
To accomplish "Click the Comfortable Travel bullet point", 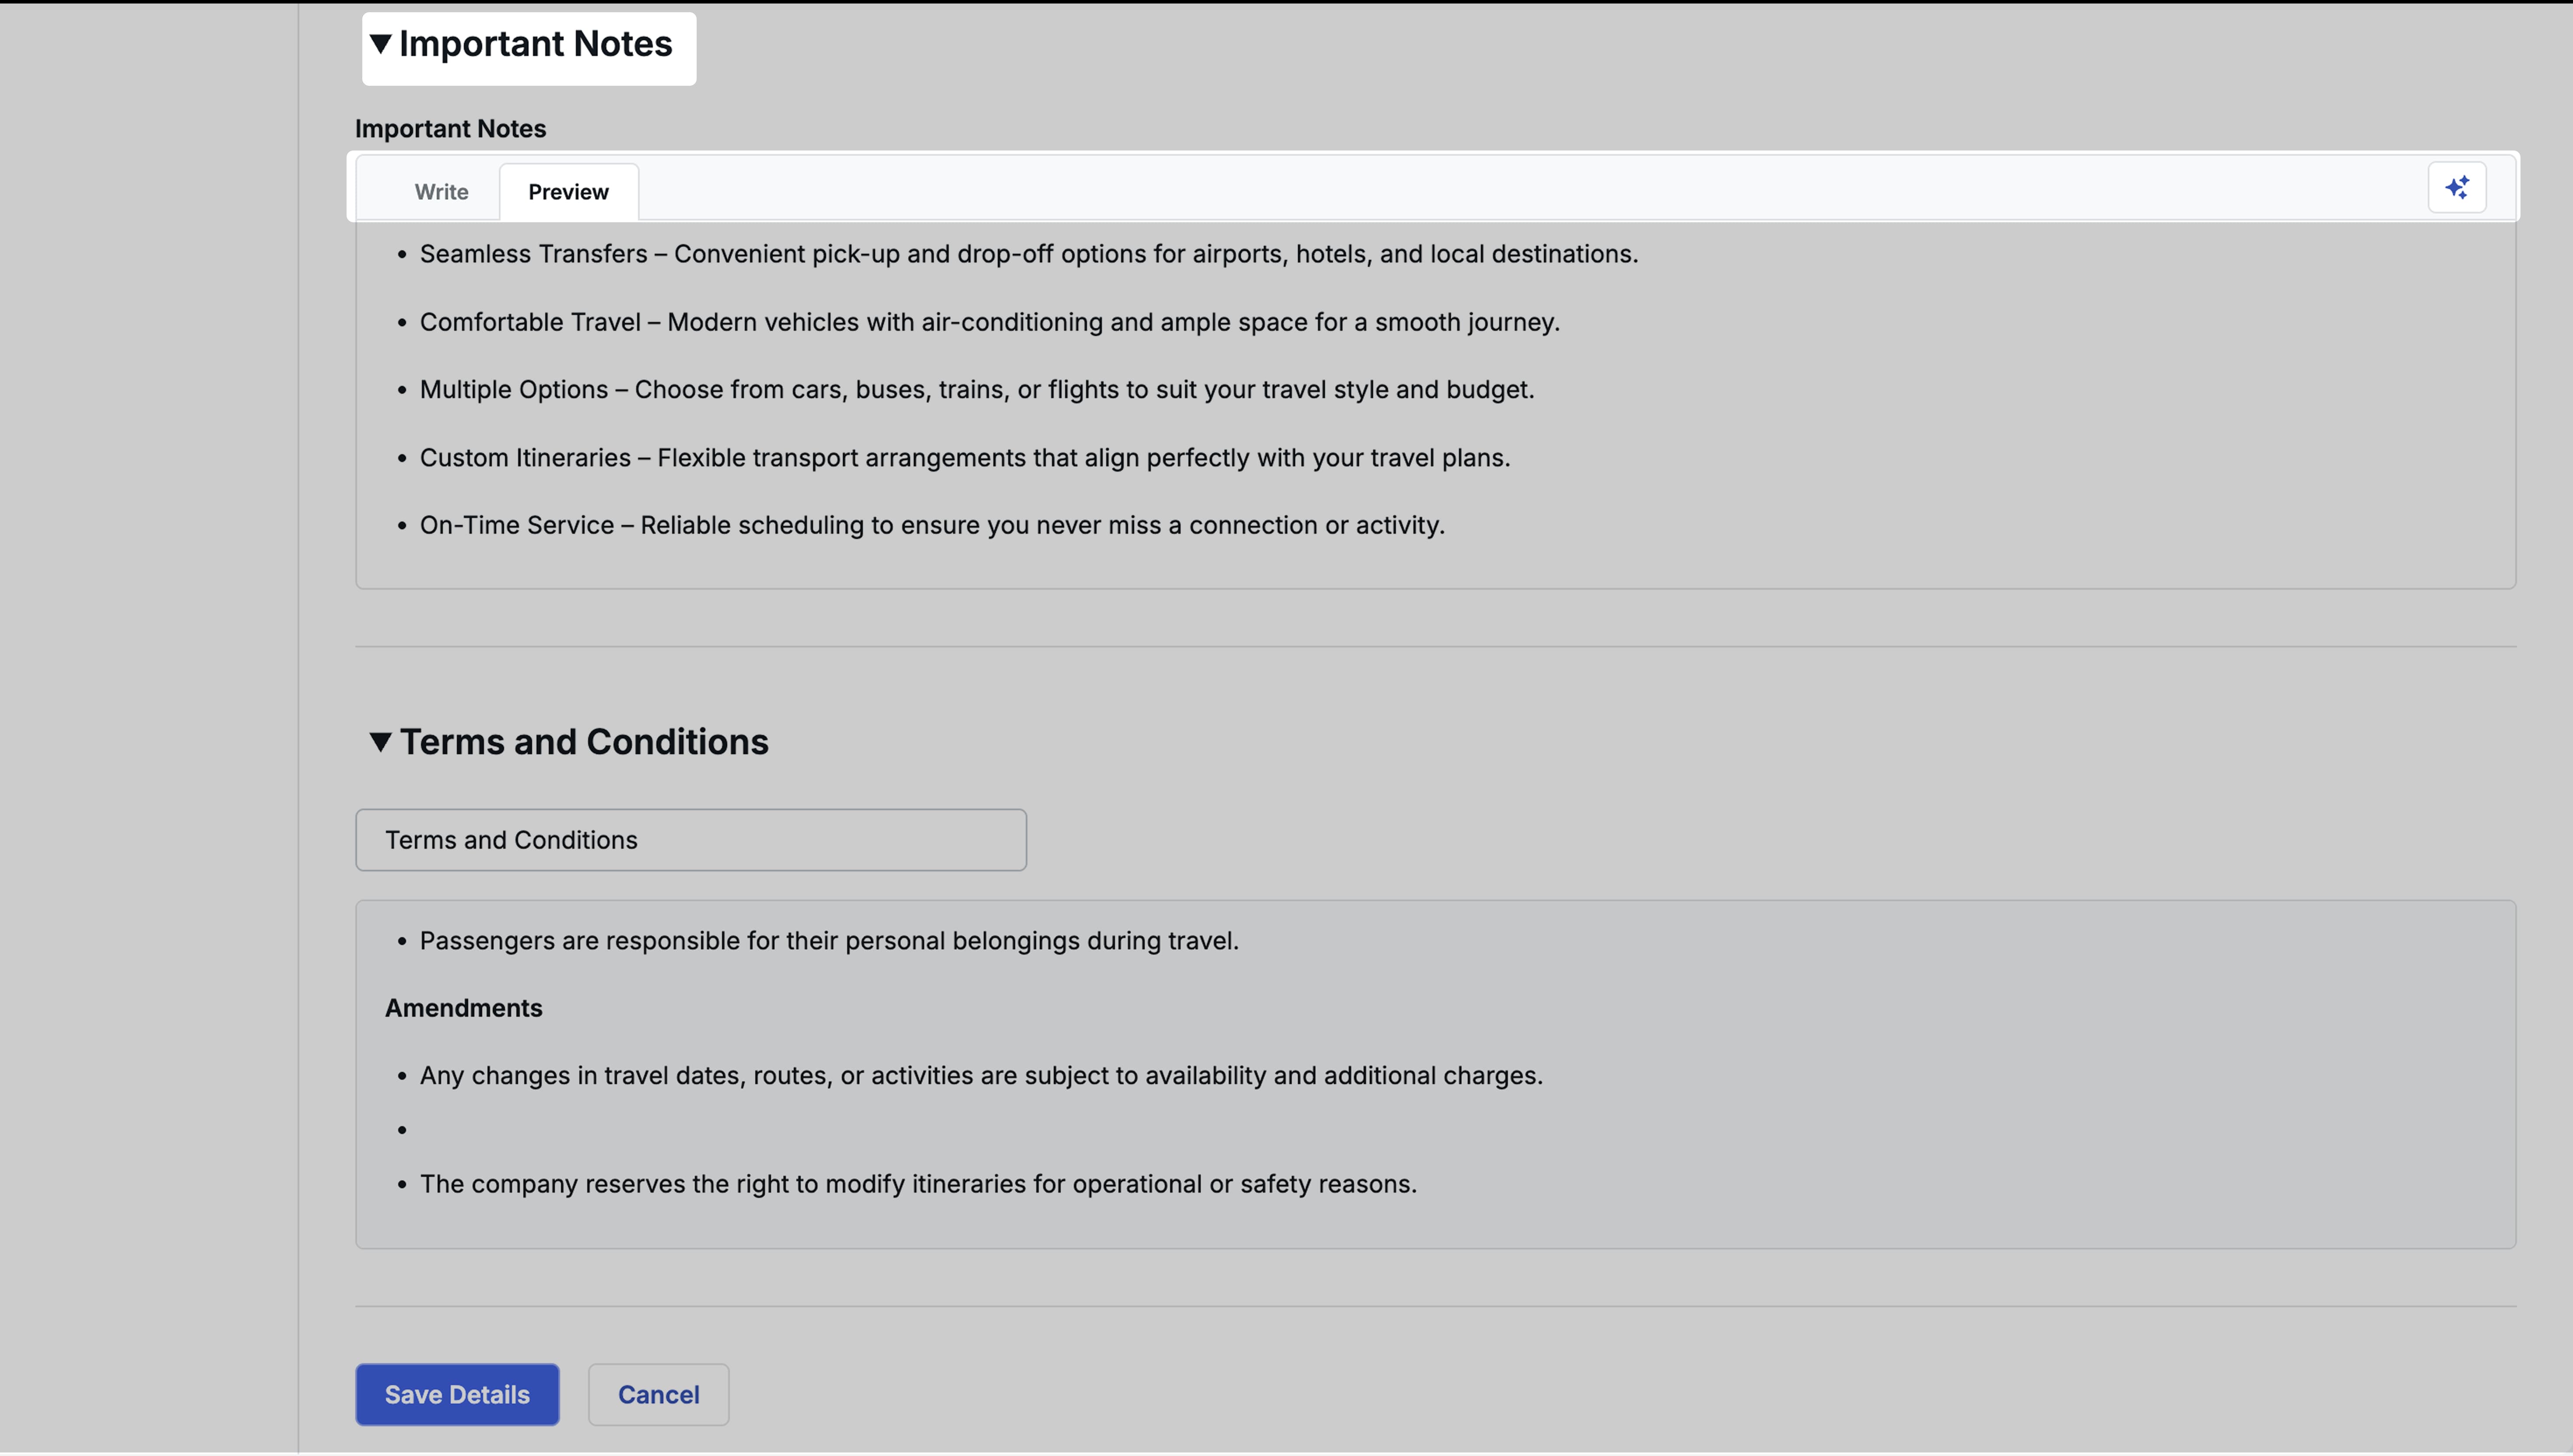I will tap(988, 321).
